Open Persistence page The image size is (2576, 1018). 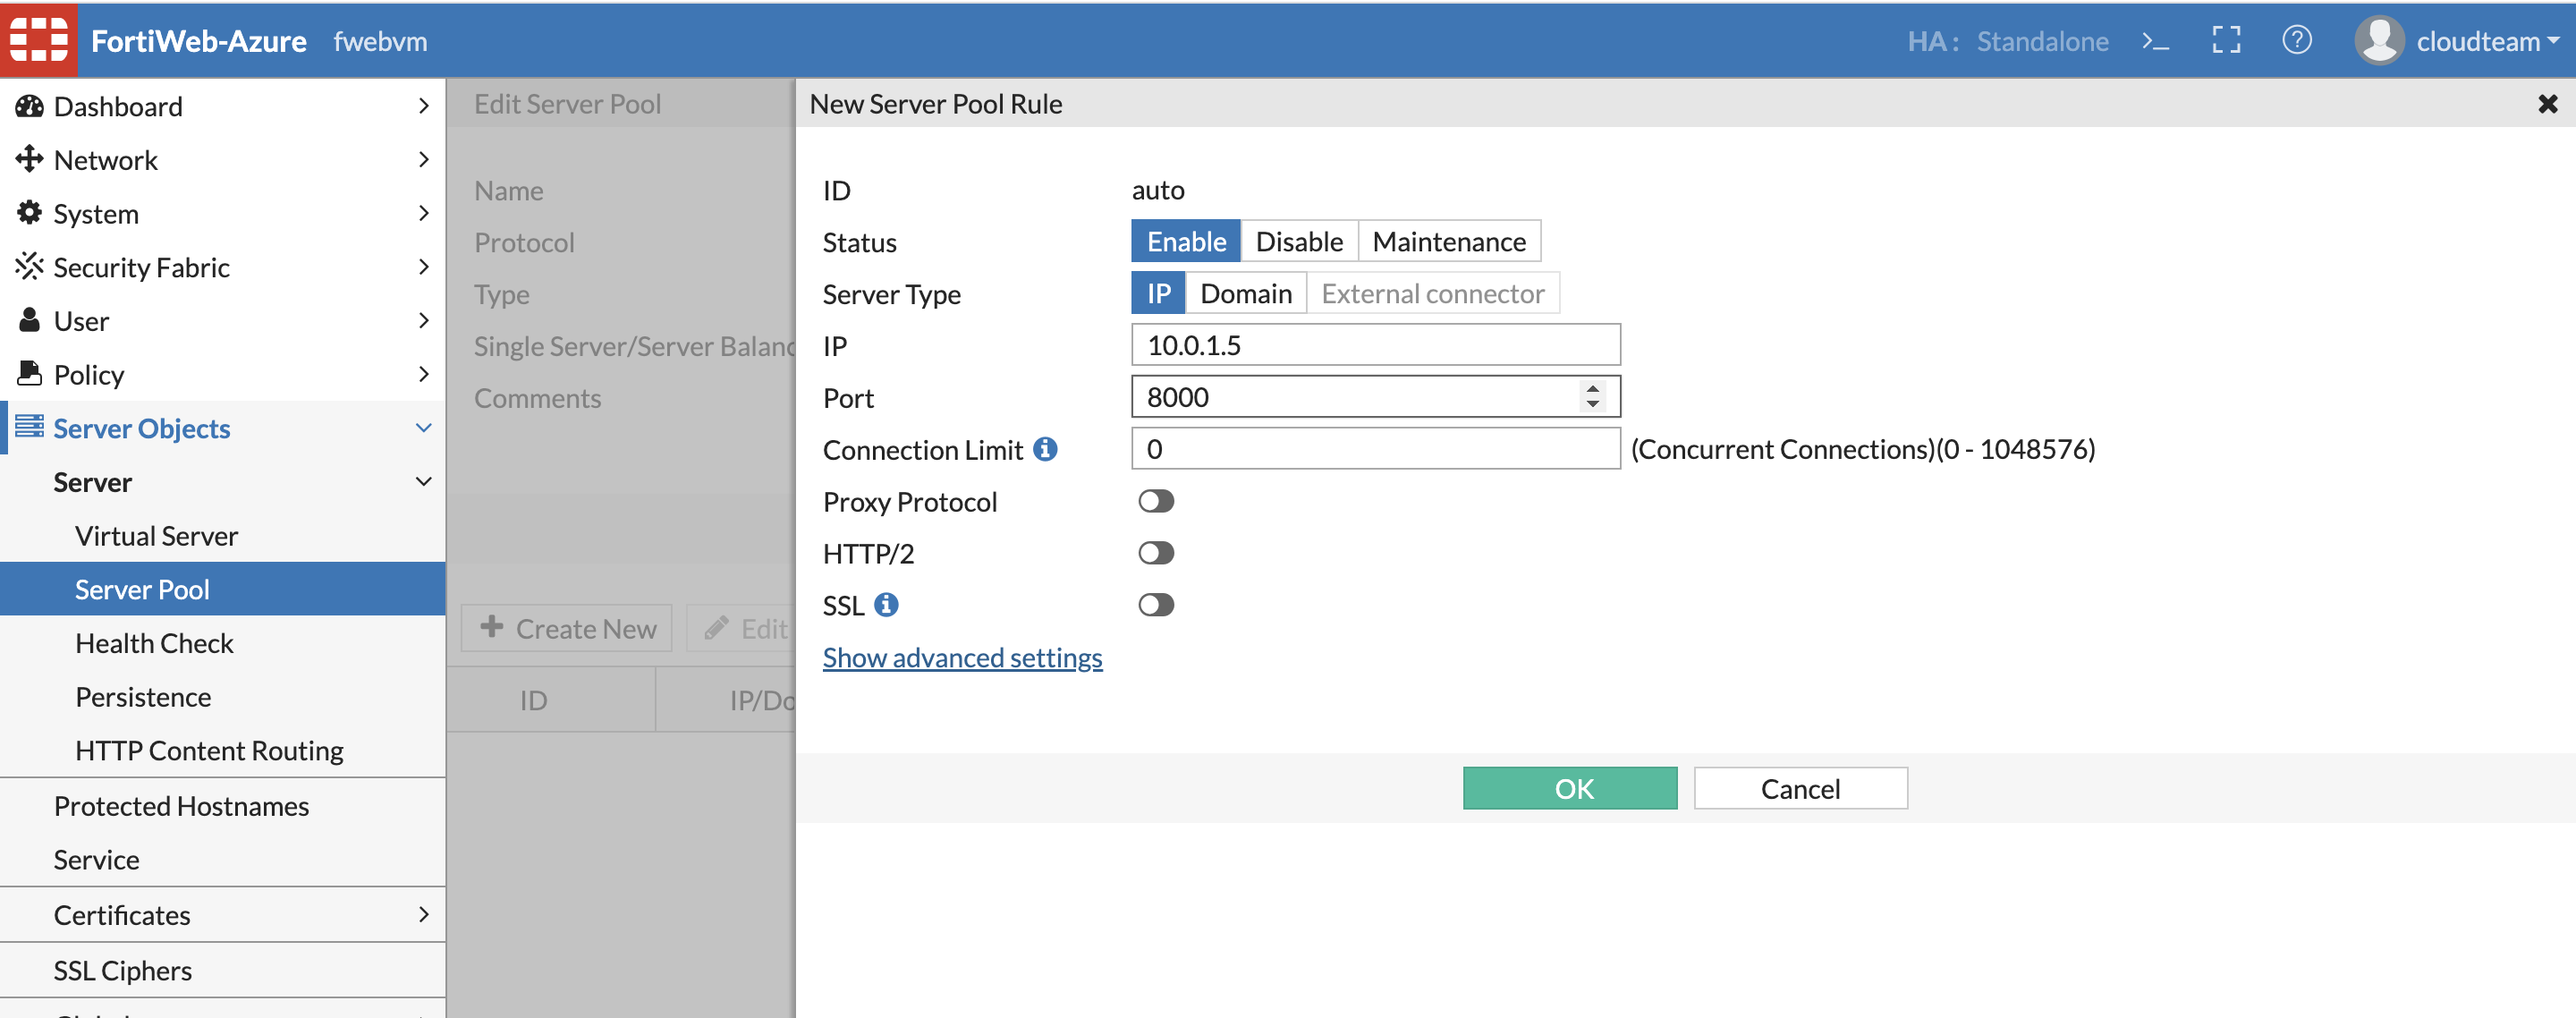(x=222, y=696)
